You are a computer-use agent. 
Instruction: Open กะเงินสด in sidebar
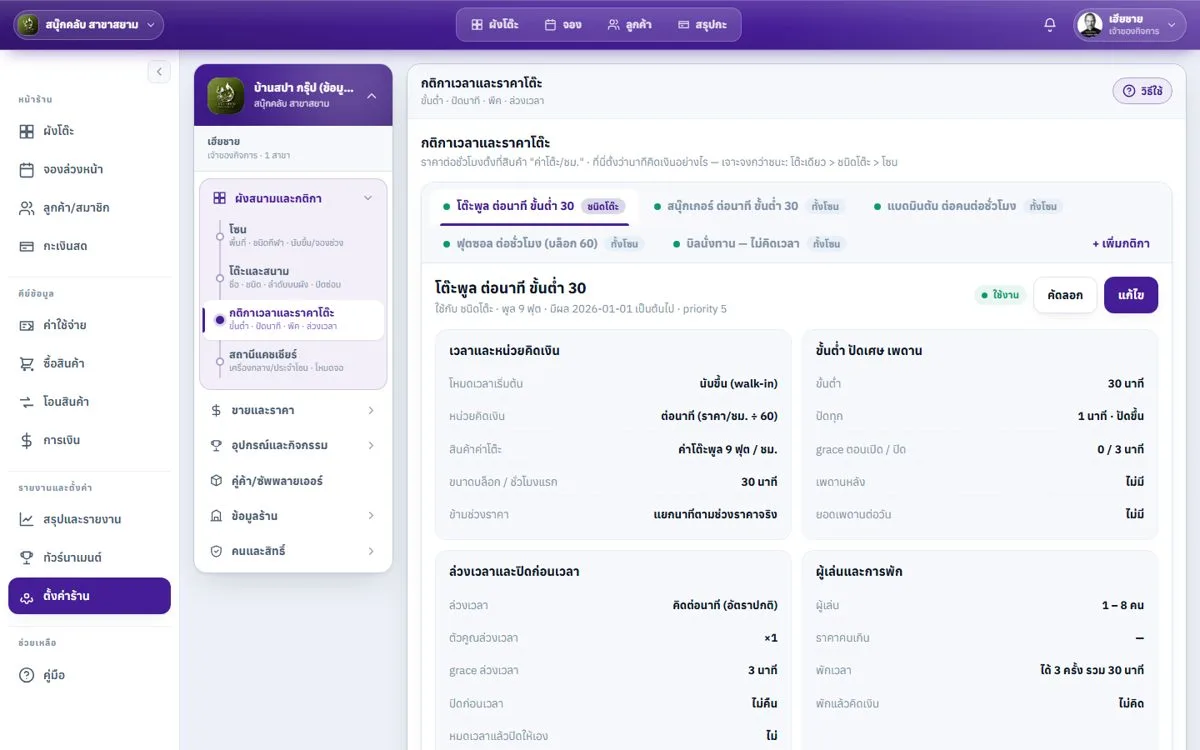[x=89, y=246]
